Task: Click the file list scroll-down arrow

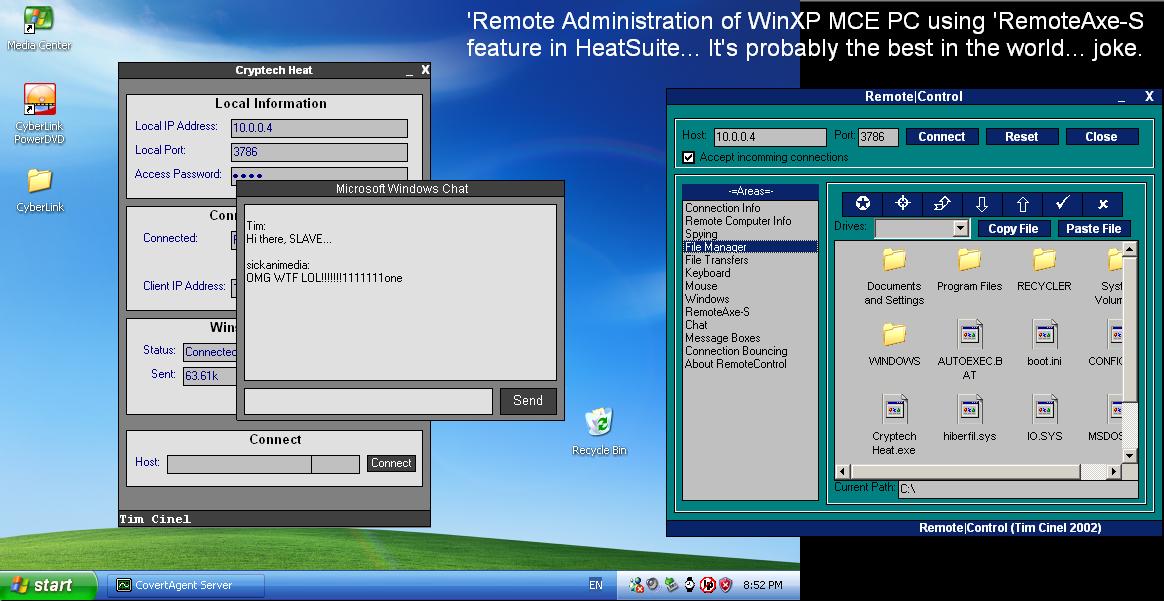Action: [1130, 455]
